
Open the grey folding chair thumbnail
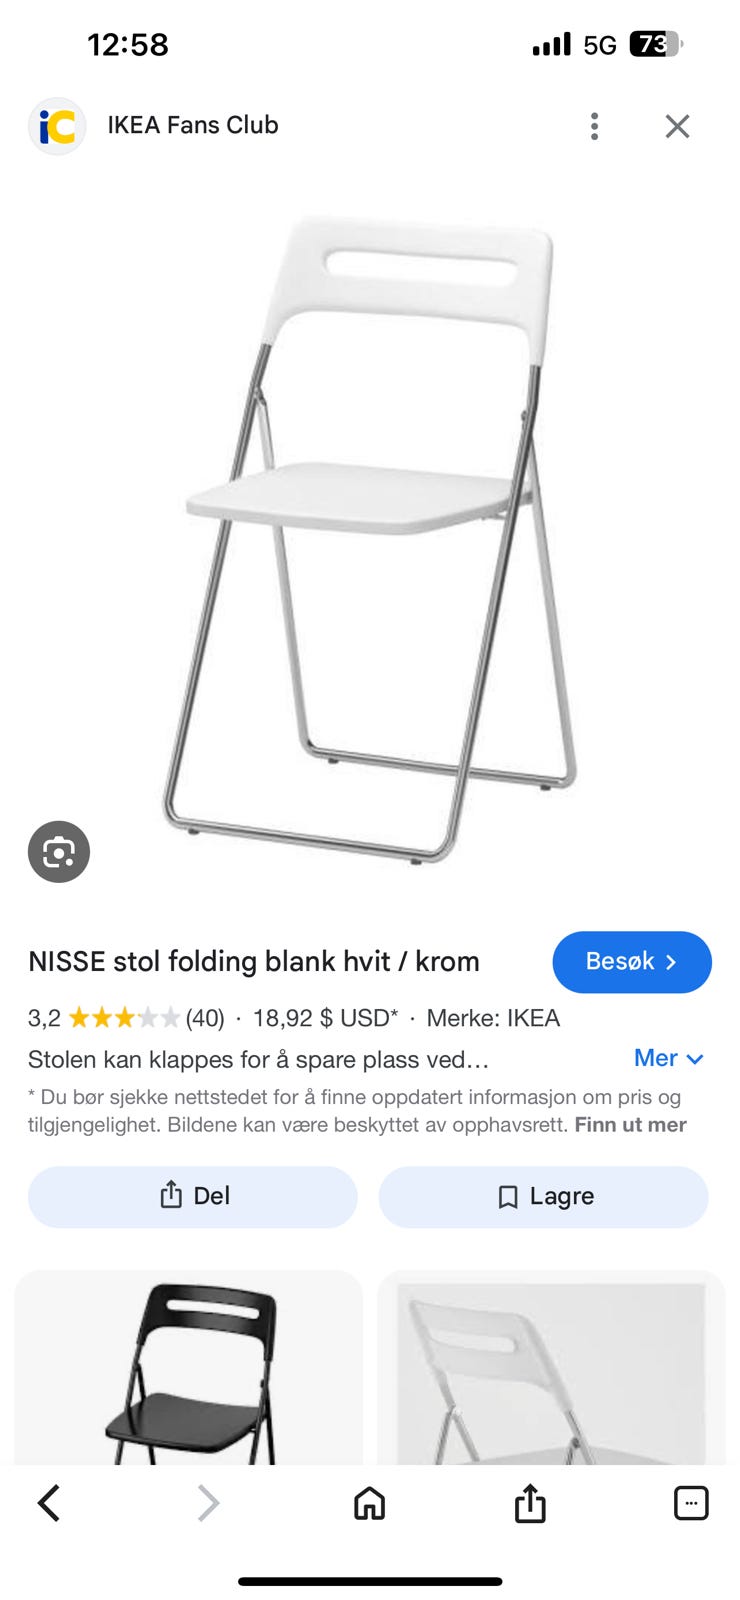point(551,1368)
